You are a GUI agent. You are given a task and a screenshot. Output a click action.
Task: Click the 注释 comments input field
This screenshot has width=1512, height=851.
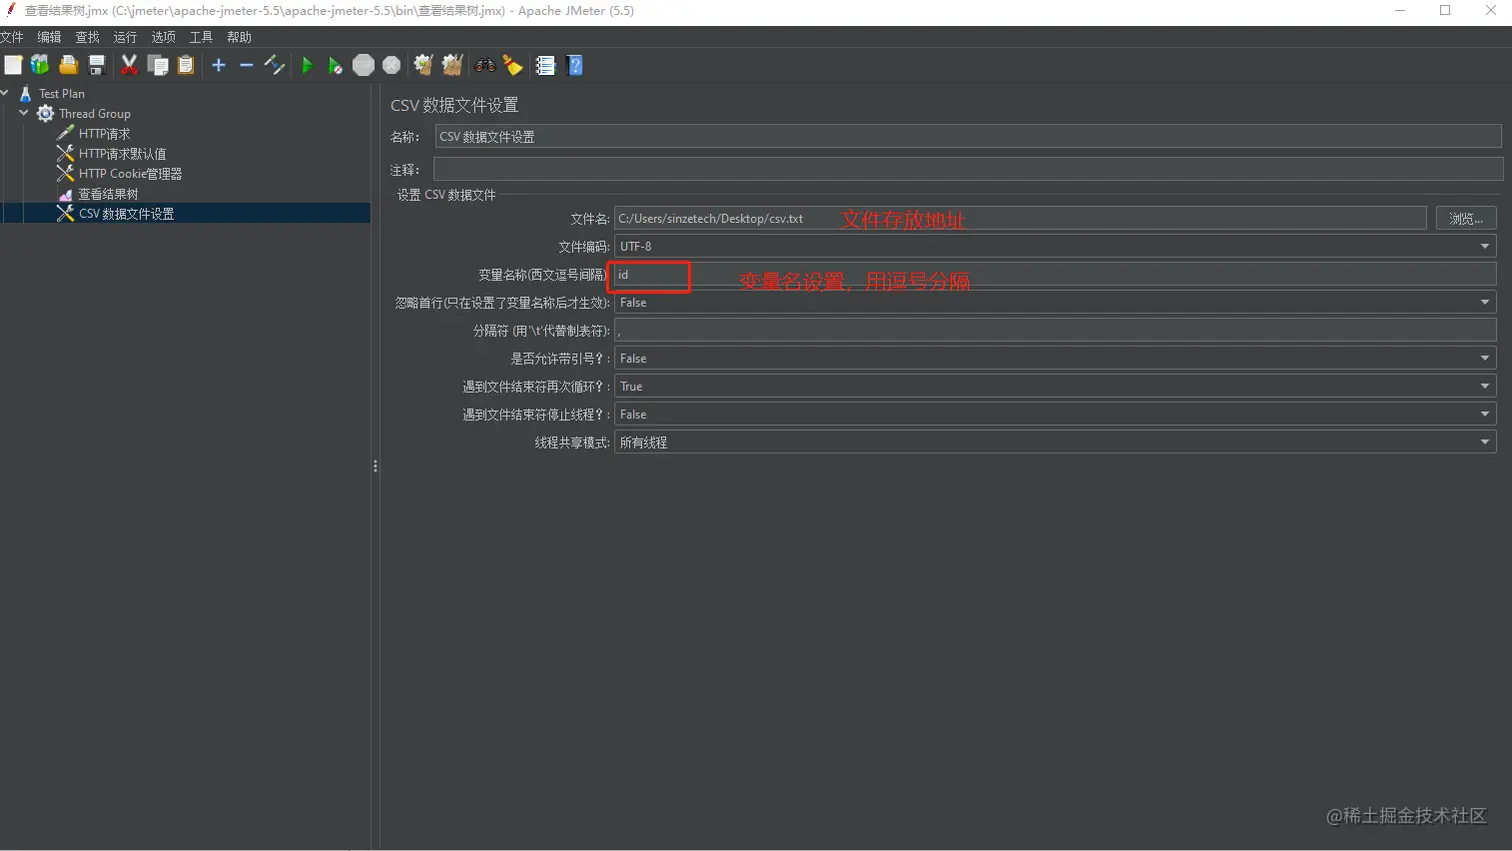click(x=968, y=169)
